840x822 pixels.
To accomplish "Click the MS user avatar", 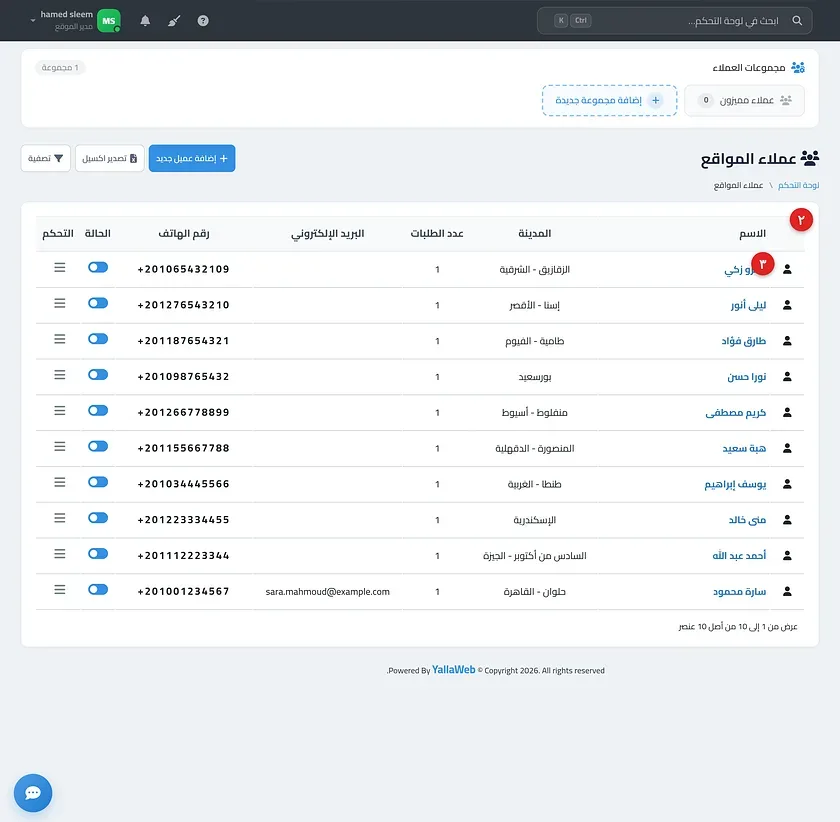I will coord(109,21).
